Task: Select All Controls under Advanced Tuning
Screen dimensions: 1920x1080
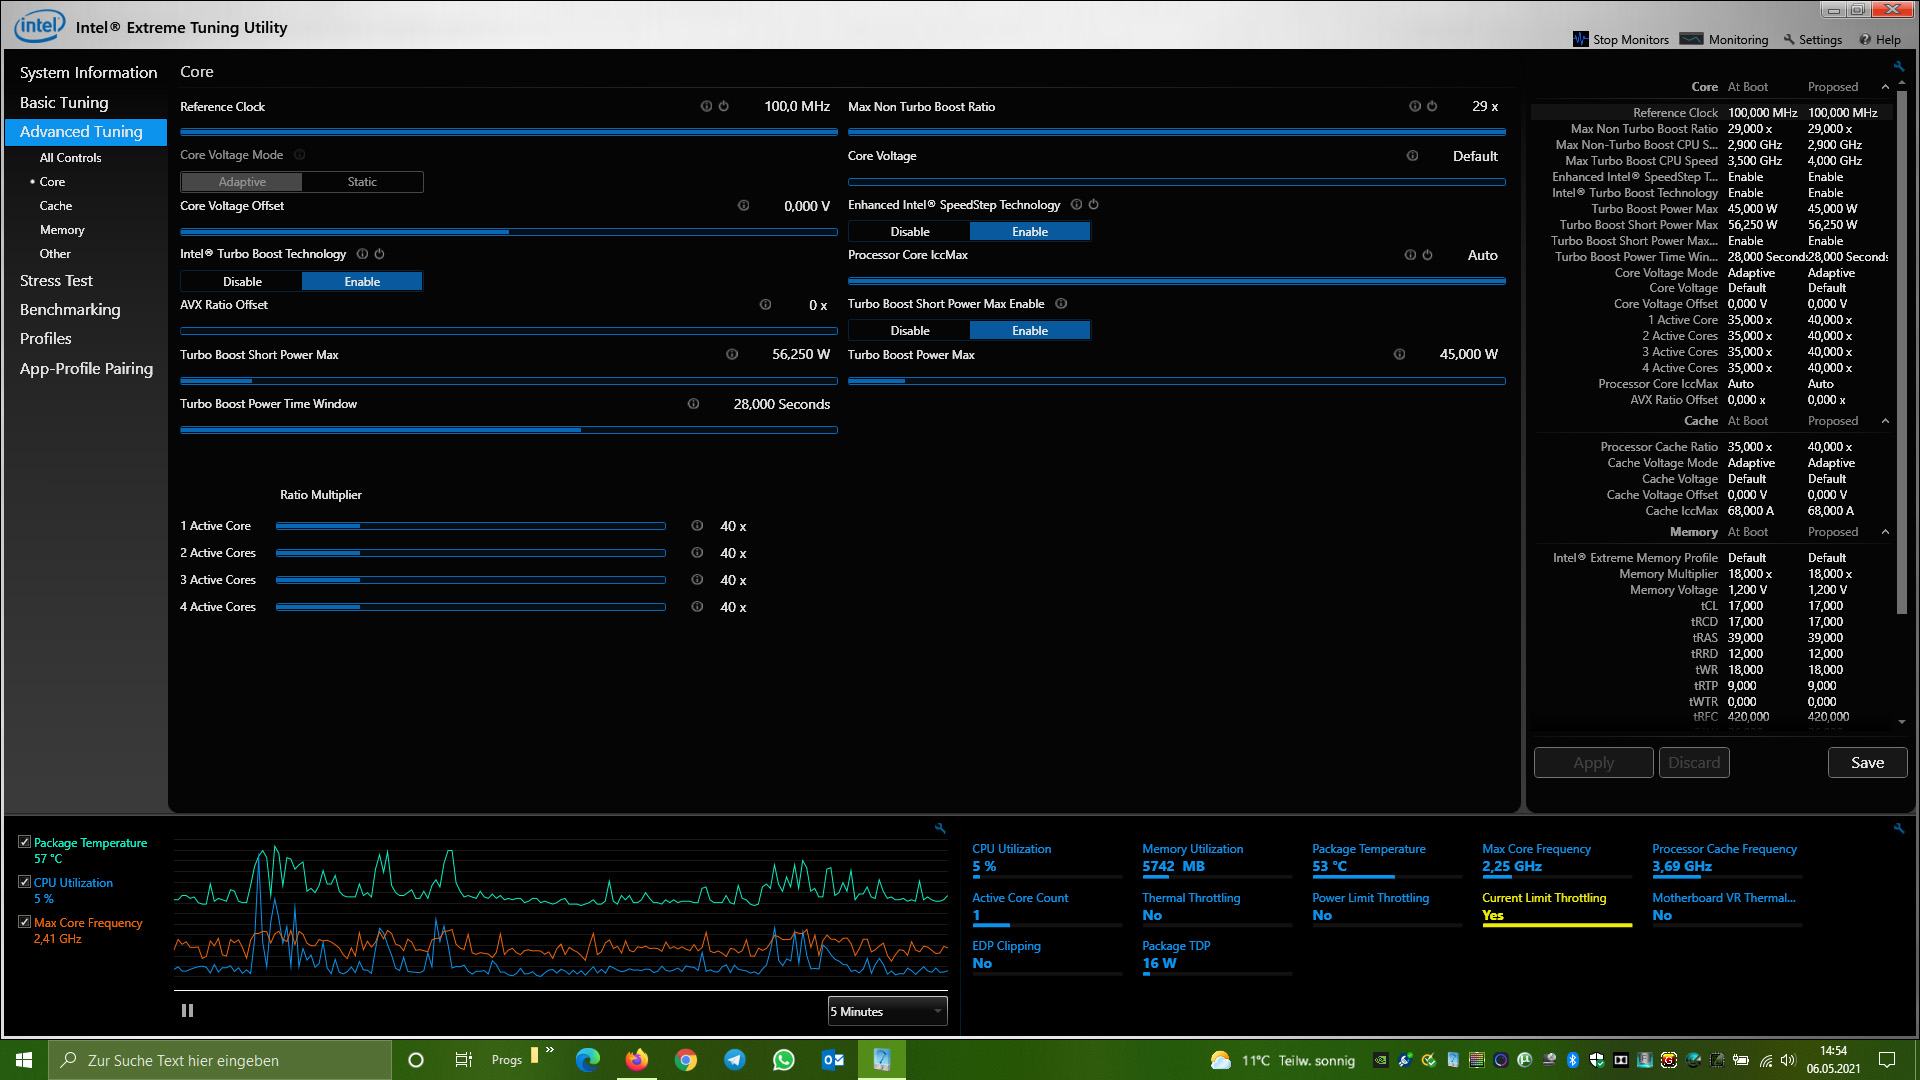Action: point(70,158)
